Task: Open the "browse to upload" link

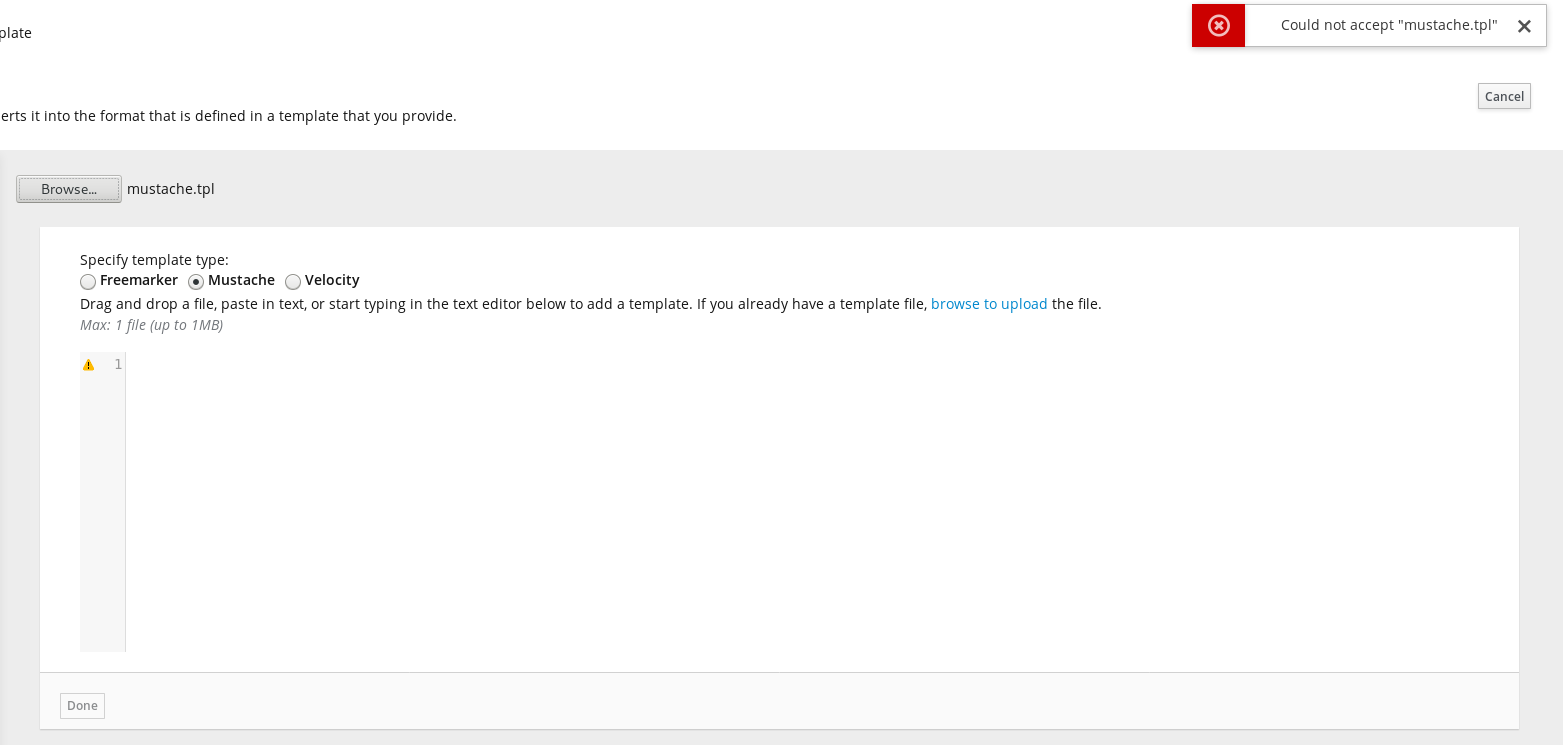Action: click(989, 304)
